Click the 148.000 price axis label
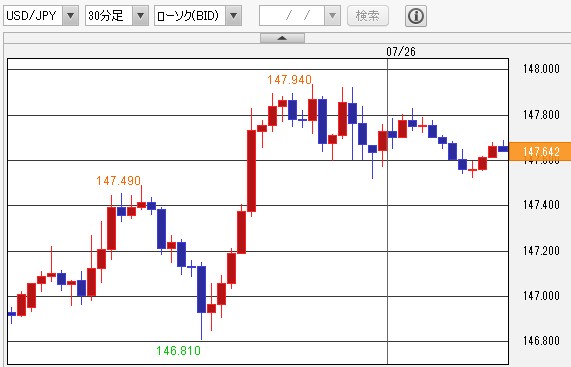571x367 pixels. (541, 69)
